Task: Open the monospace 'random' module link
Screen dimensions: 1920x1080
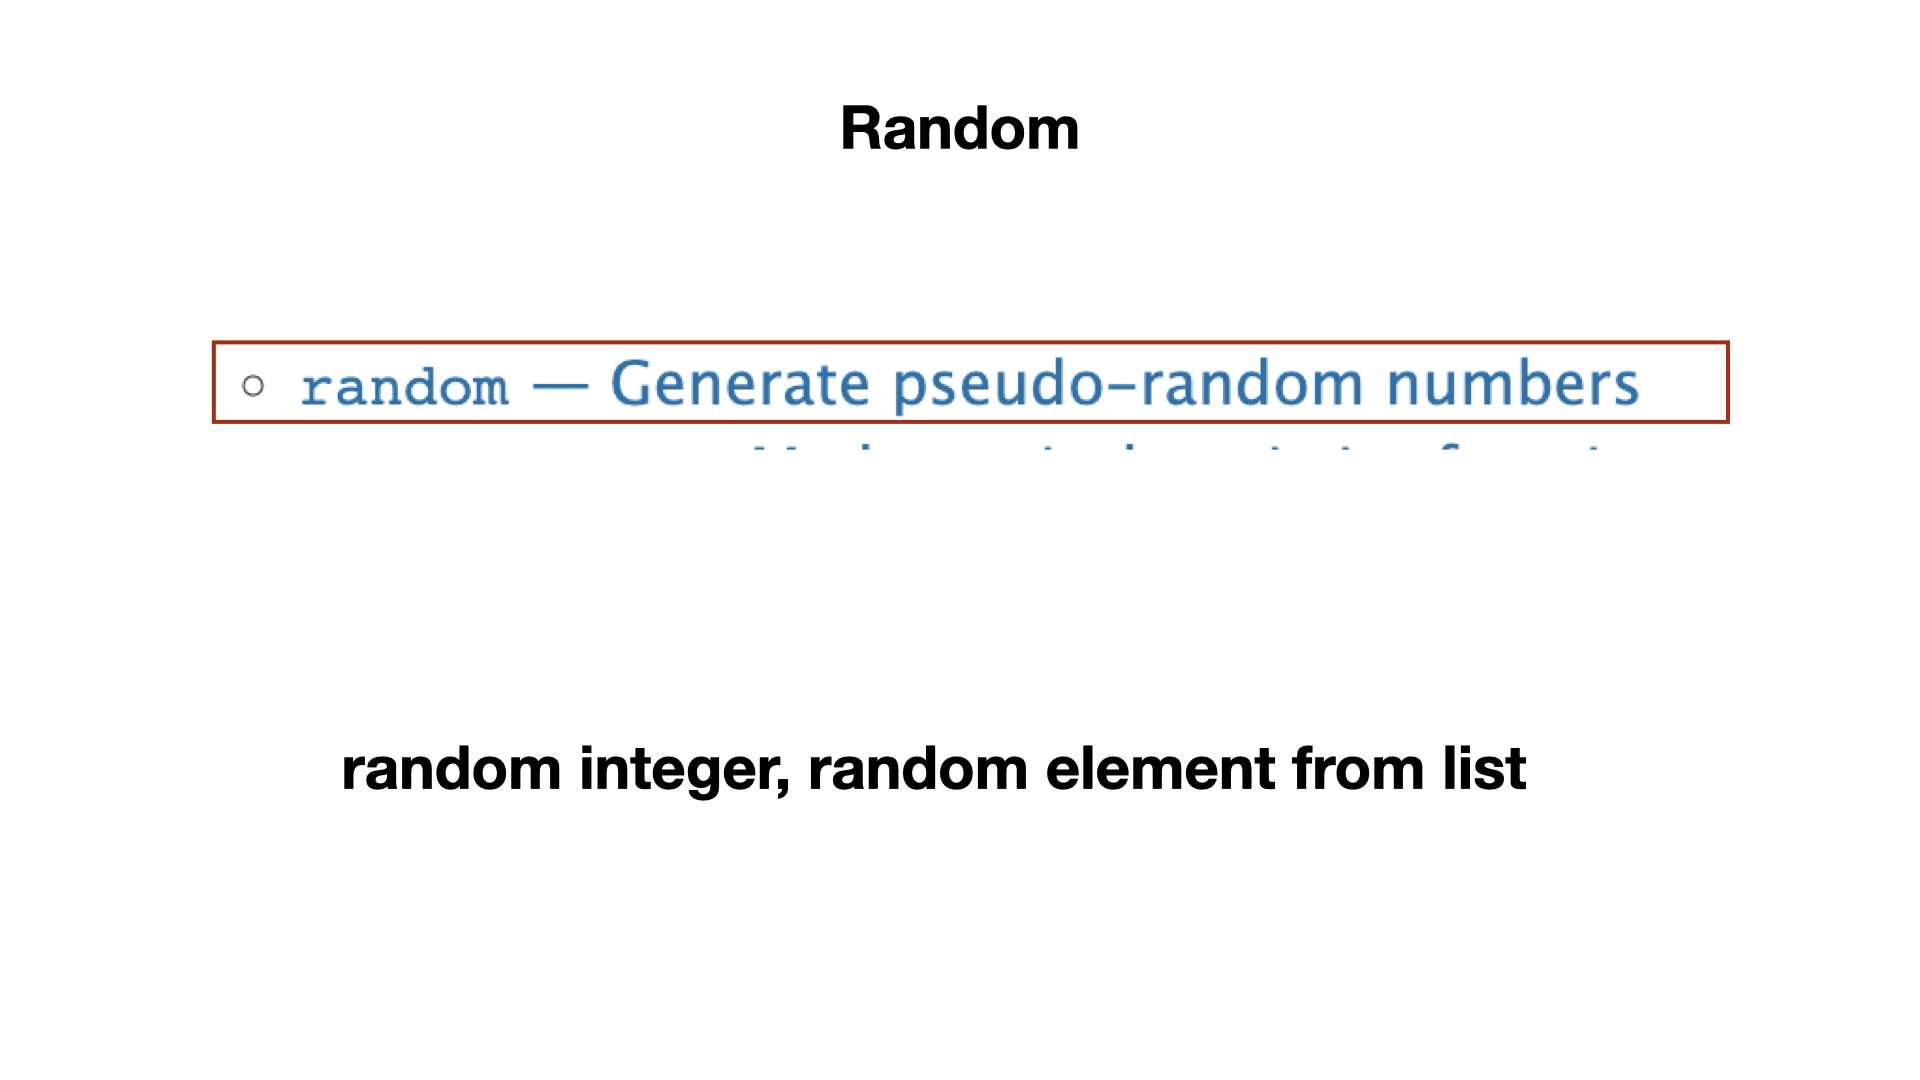Action: (404, 387)
